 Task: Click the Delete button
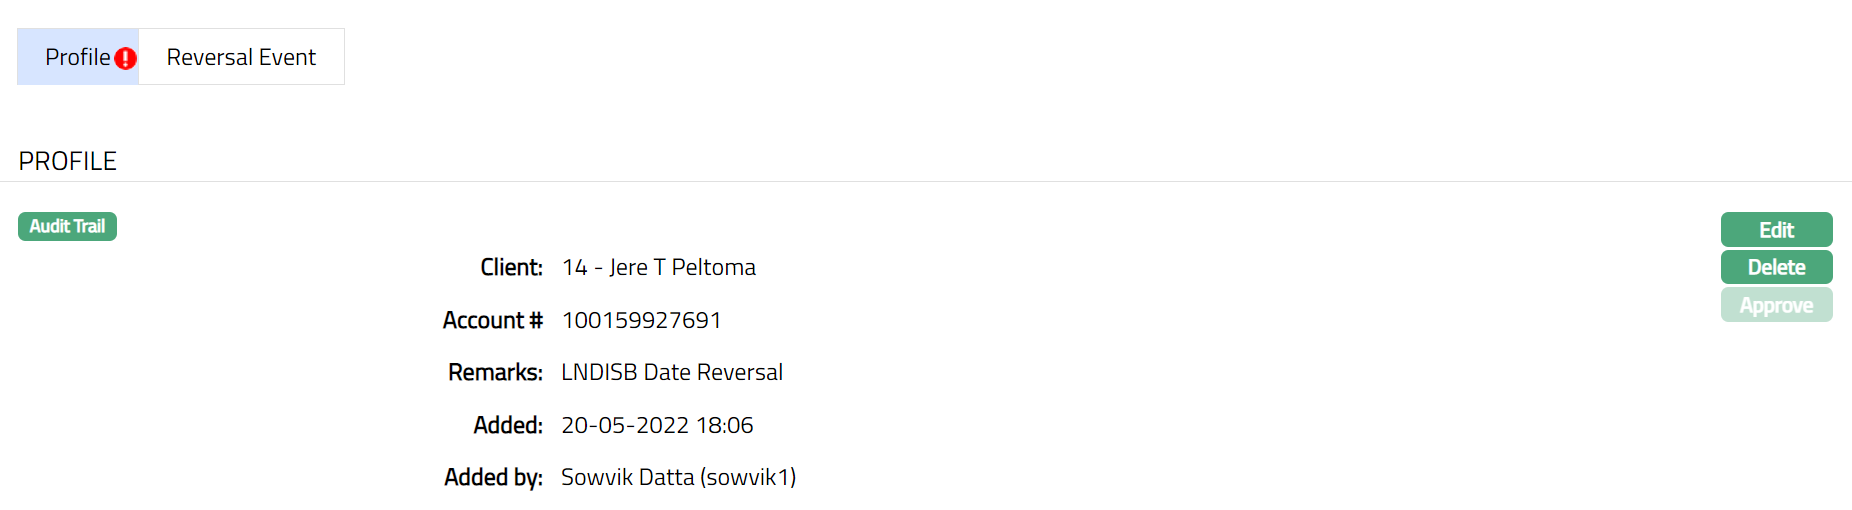point(1776,267)
